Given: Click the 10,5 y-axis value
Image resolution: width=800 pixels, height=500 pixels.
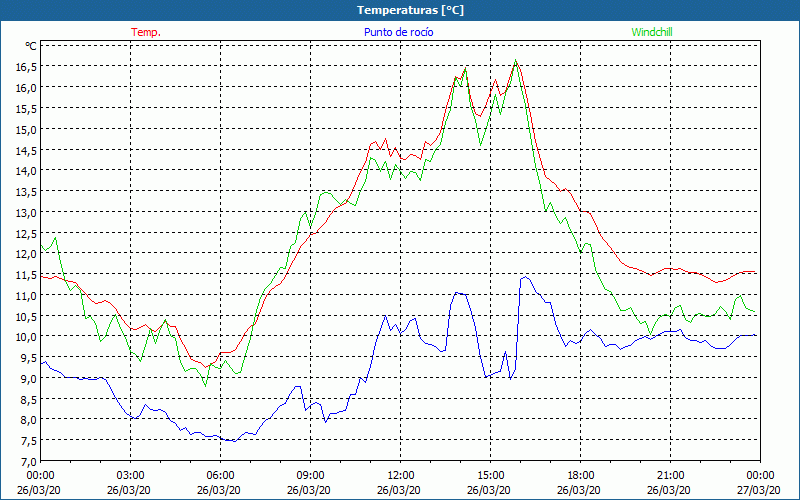Looking at the screenshot, I should [26, 317].
